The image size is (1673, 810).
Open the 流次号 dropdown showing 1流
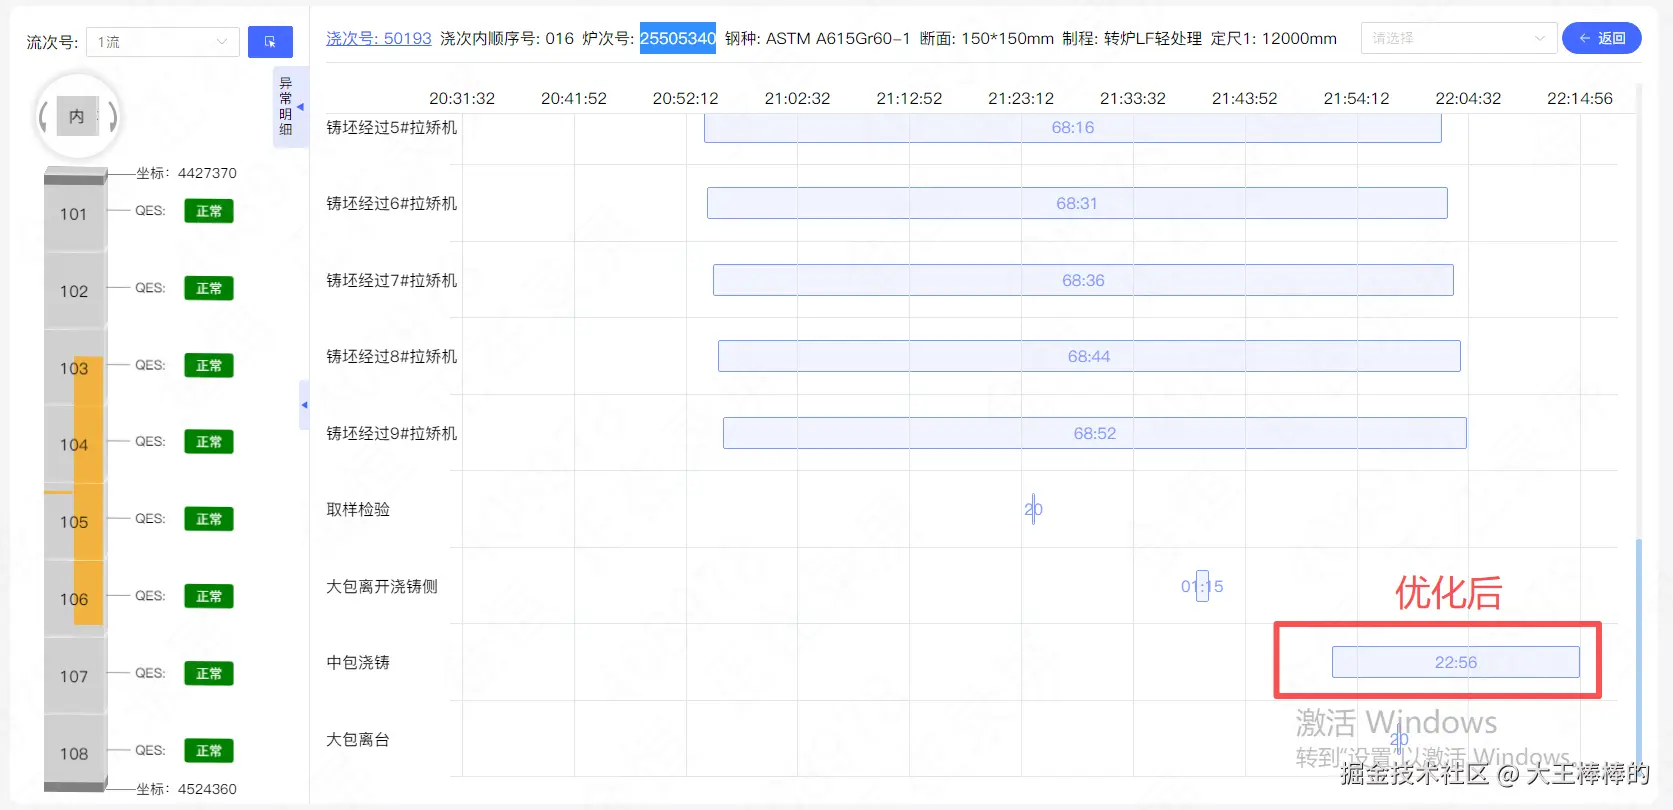tap(163, 42)
